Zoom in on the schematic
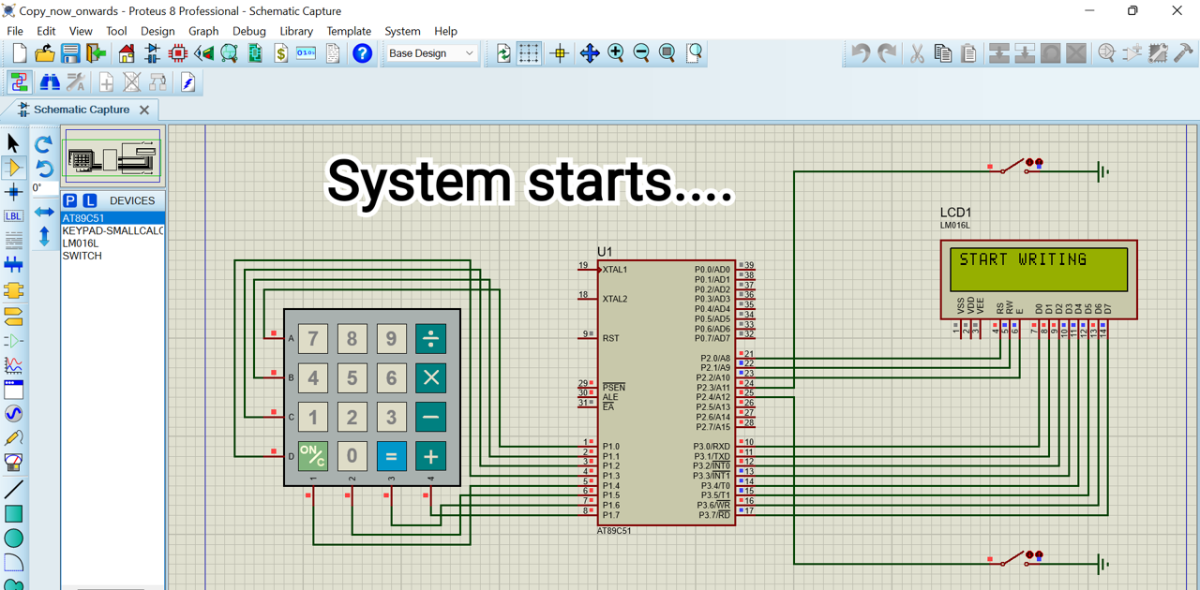Viewport: 1200px width, 590px height. 616,53
